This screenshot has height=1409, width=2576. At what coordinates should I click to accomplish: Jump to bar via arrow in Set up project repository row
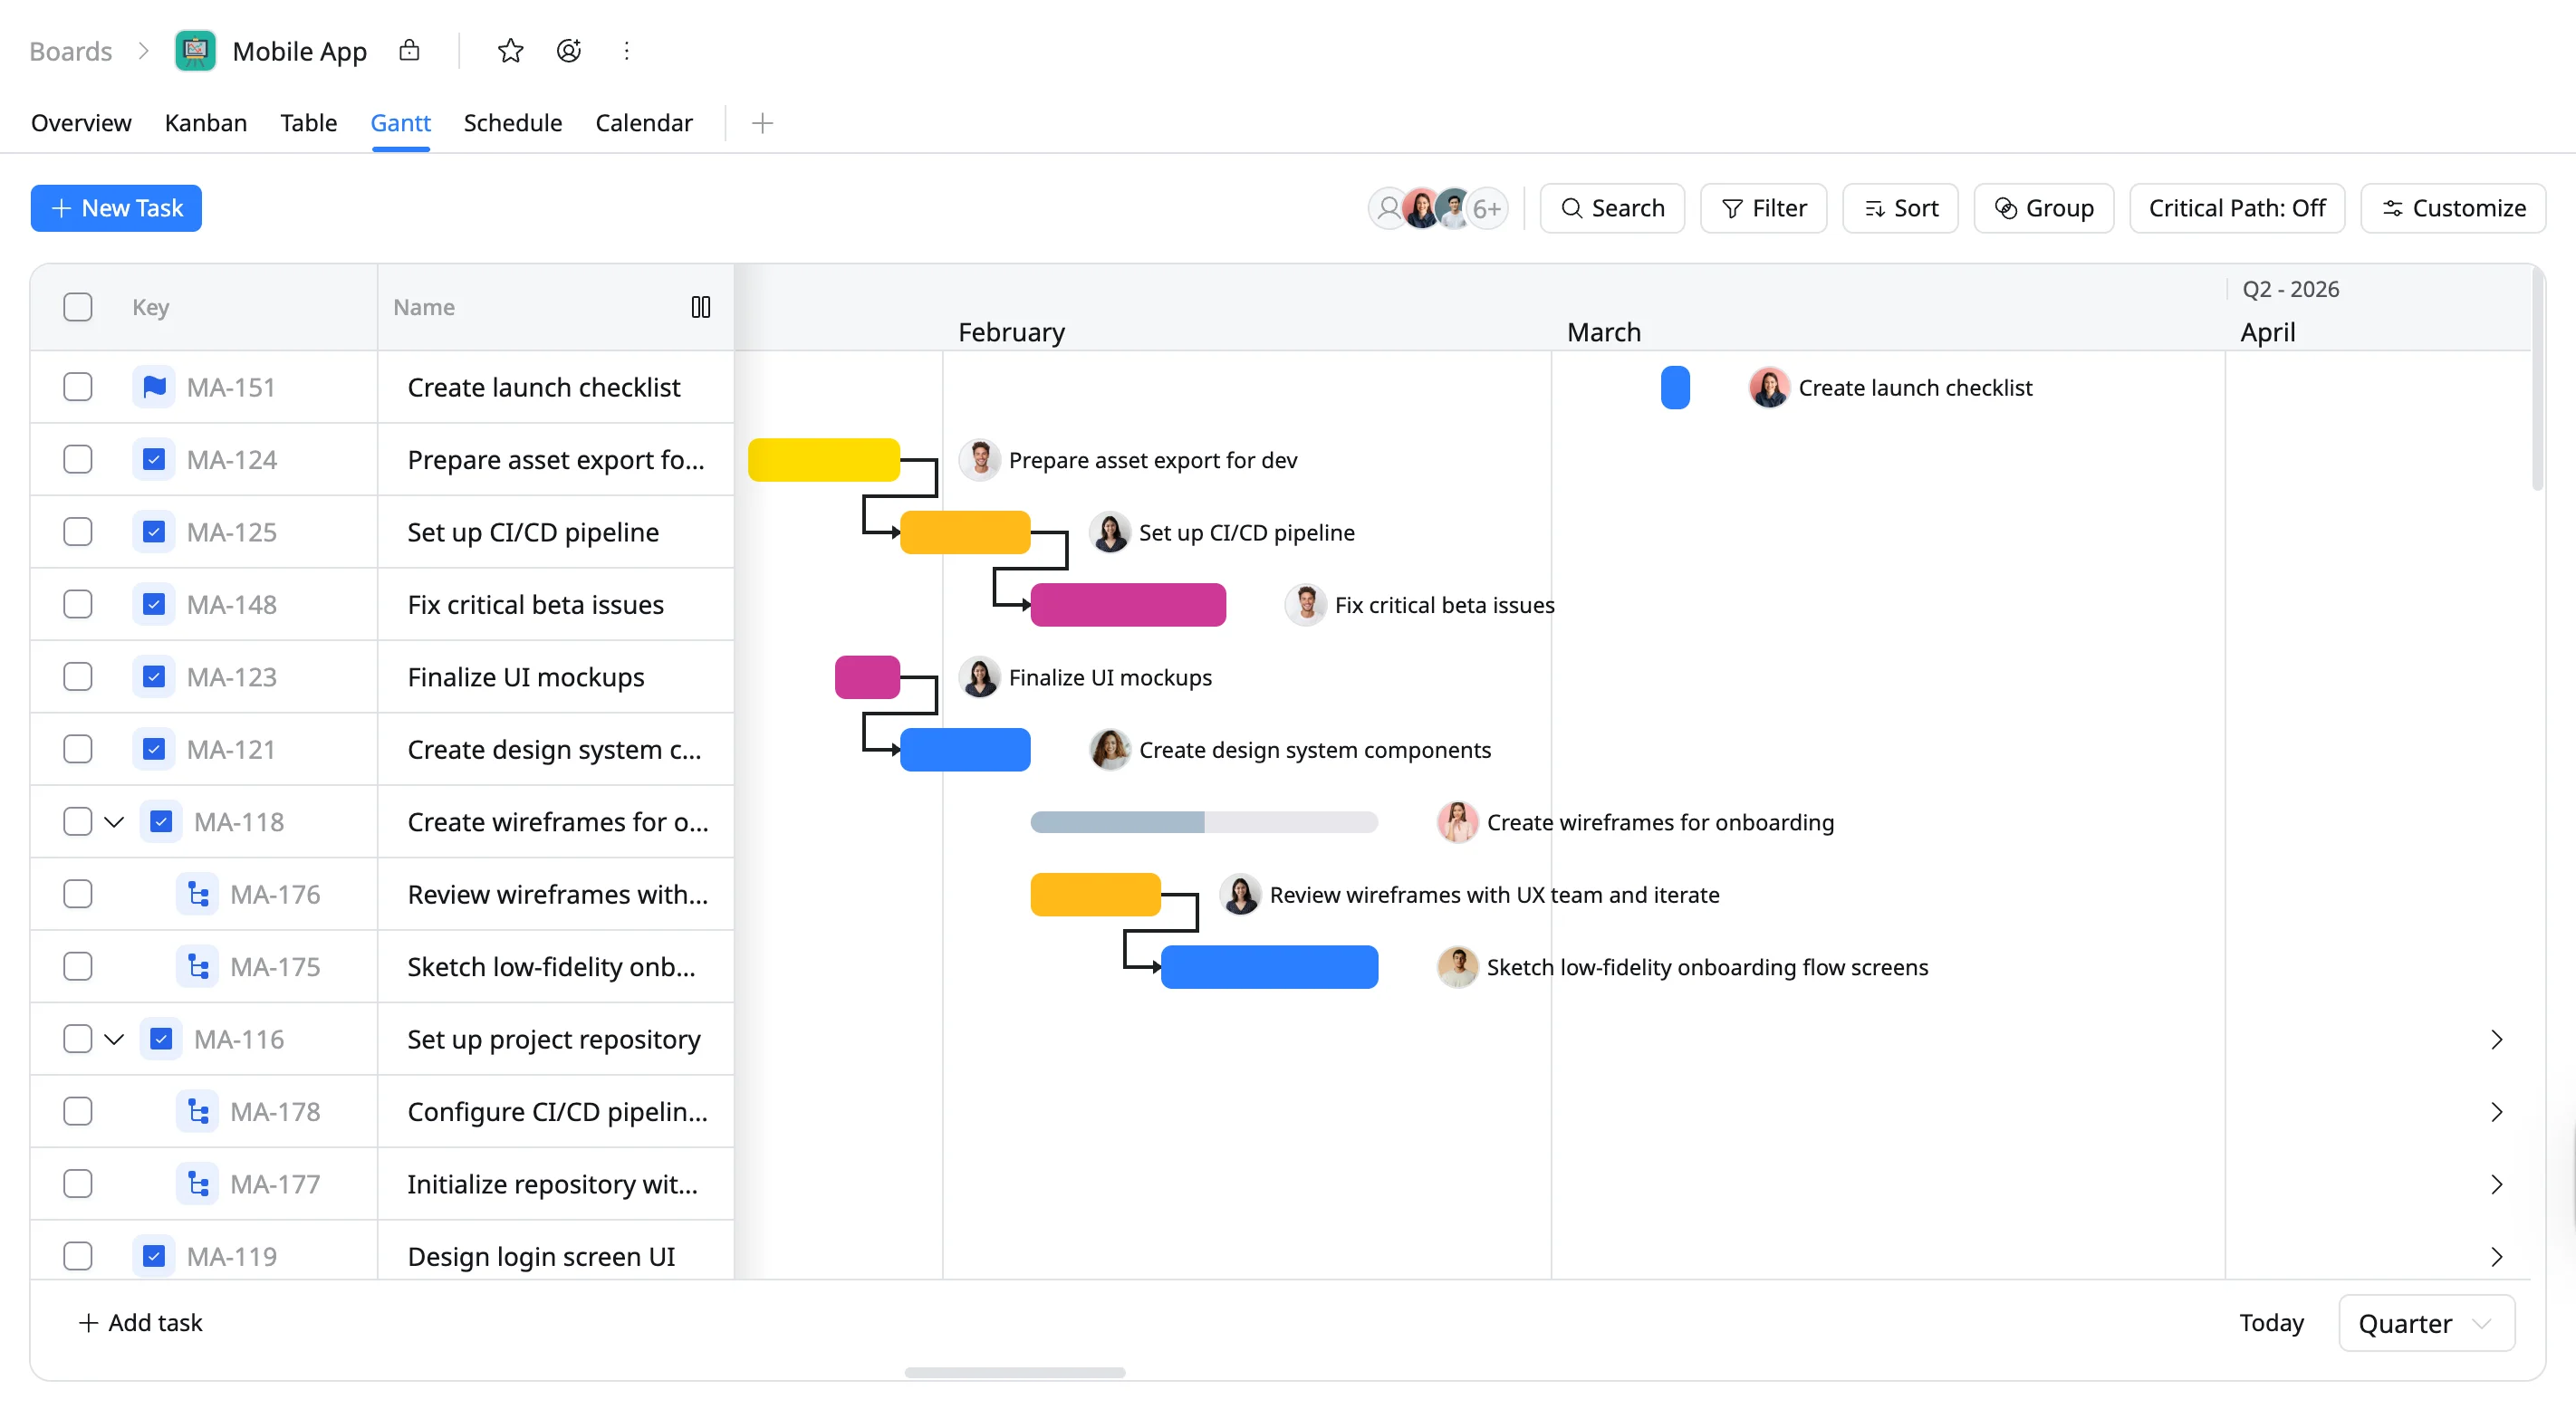tap(2496, 1039)
